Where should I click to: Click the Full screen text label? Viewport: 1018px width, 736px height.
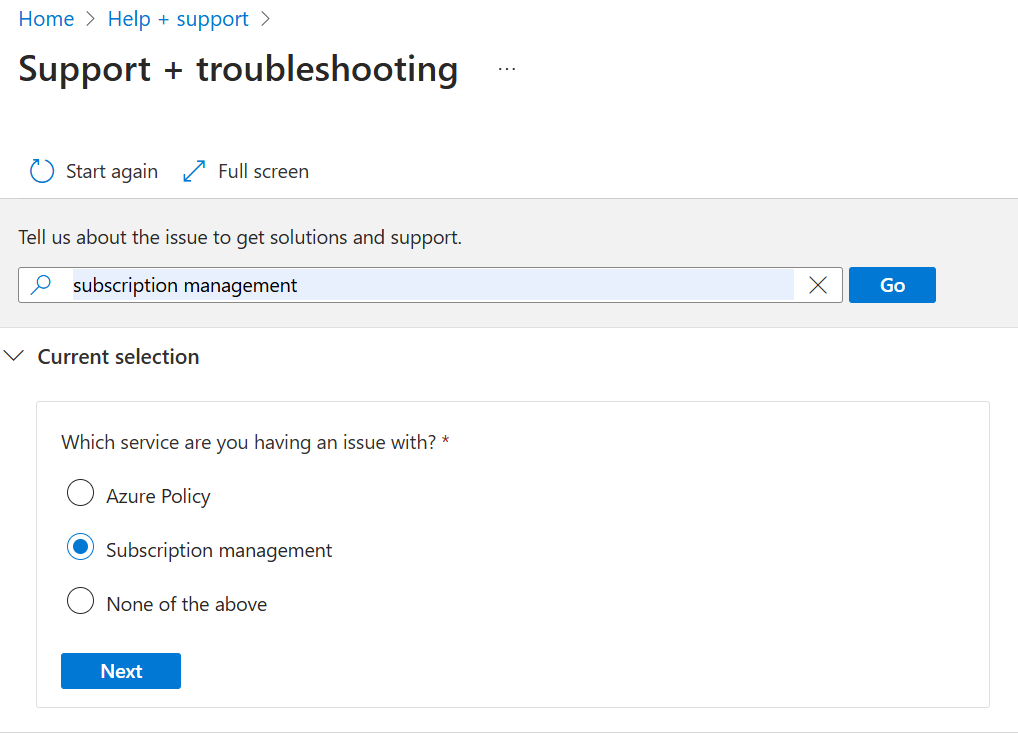(263, 172)
